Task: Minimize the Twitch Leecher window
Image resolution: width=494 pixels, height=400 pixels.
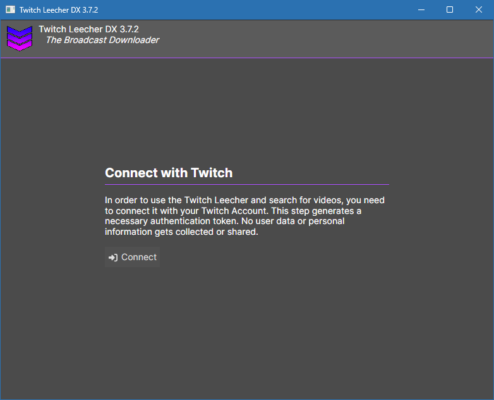Action: (x=421, y=10)
